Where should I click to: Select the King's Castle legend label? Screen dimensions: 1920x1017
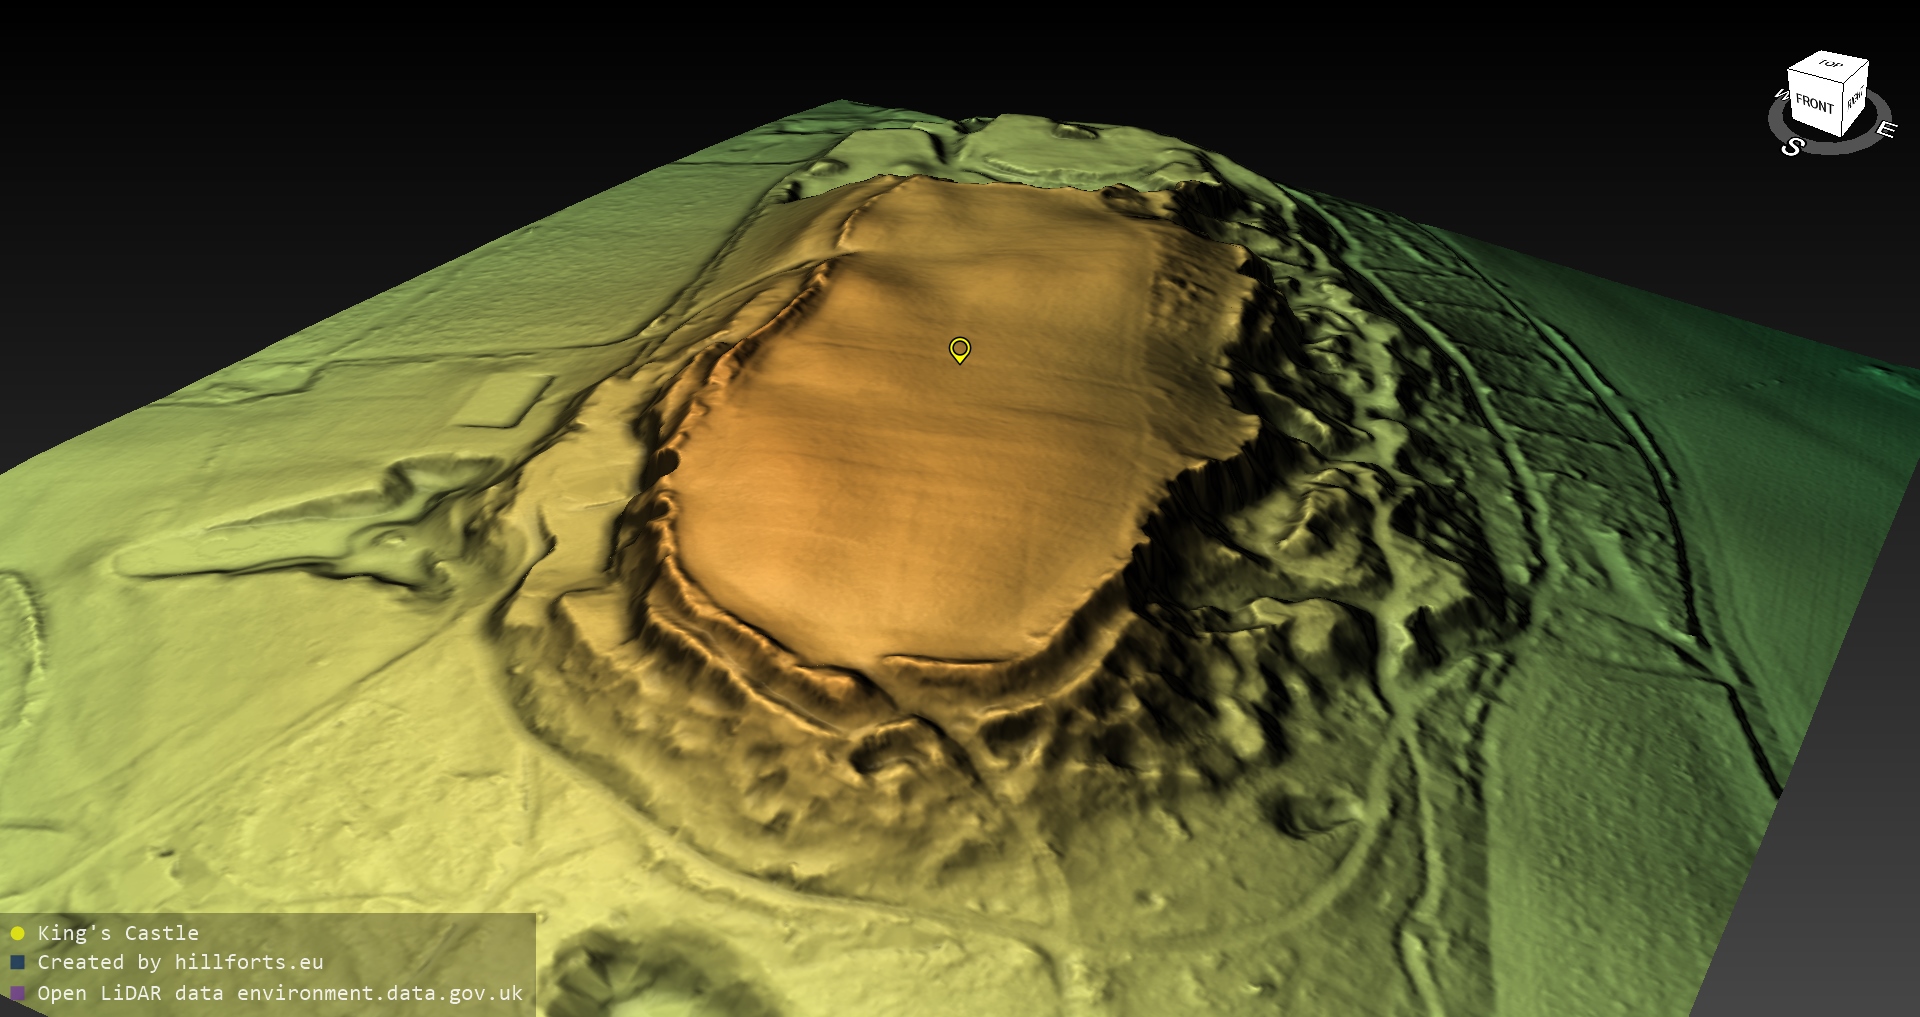[x=118, y=933]
